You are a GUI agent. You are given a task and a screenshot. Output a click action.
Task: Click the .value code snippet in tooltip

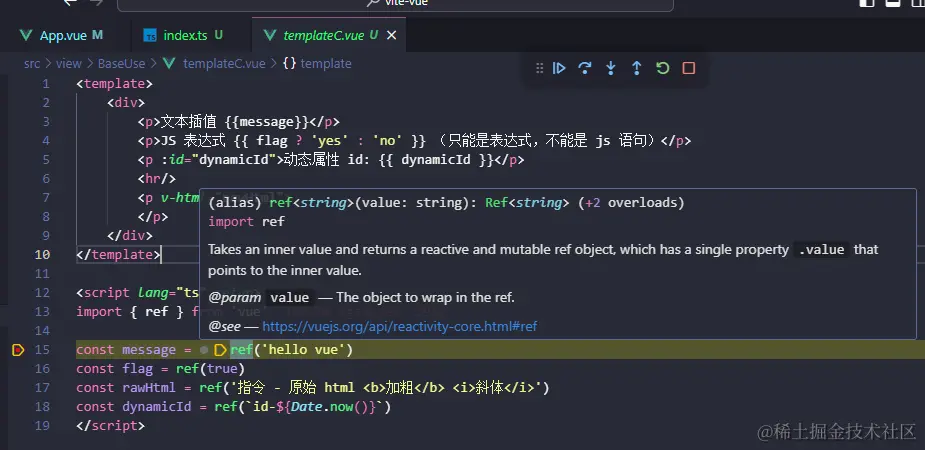(821, 250)
